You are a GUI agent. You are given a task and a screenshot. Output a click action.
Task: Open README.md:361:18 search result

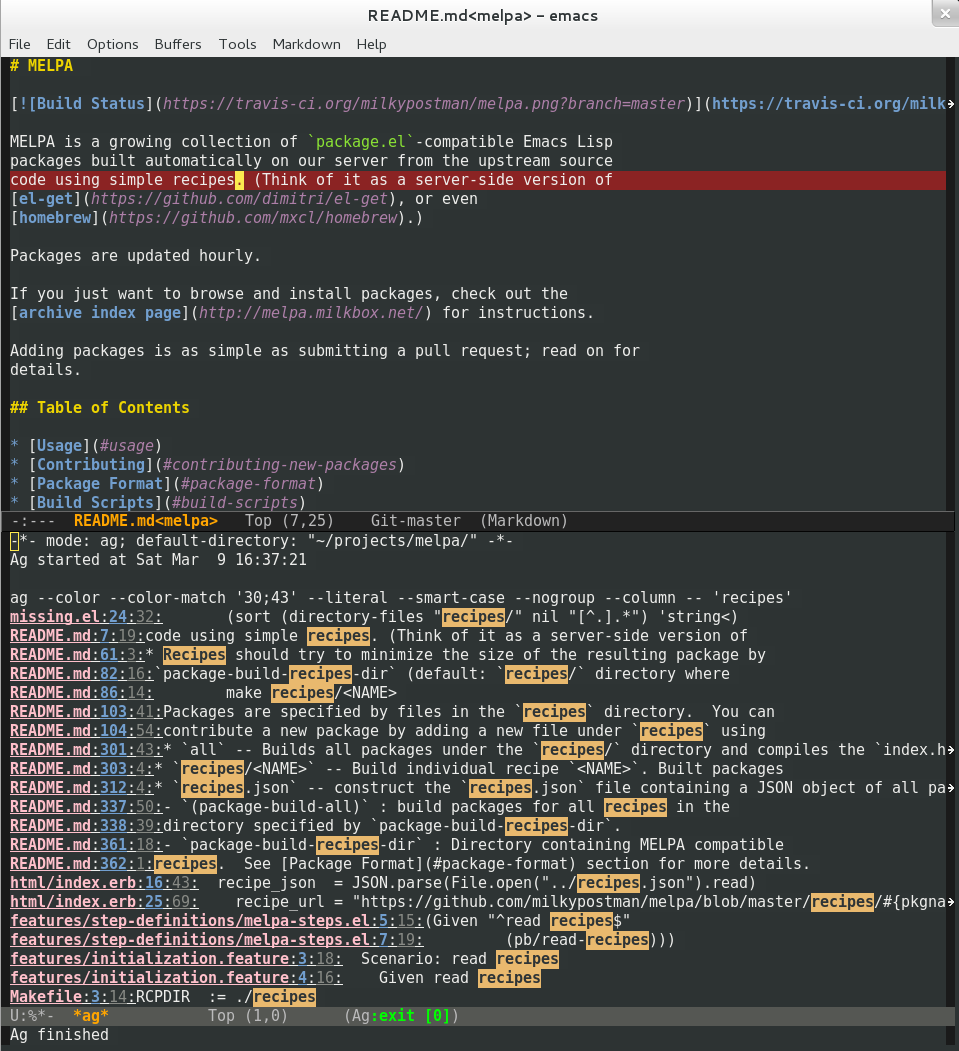(86, 845)
